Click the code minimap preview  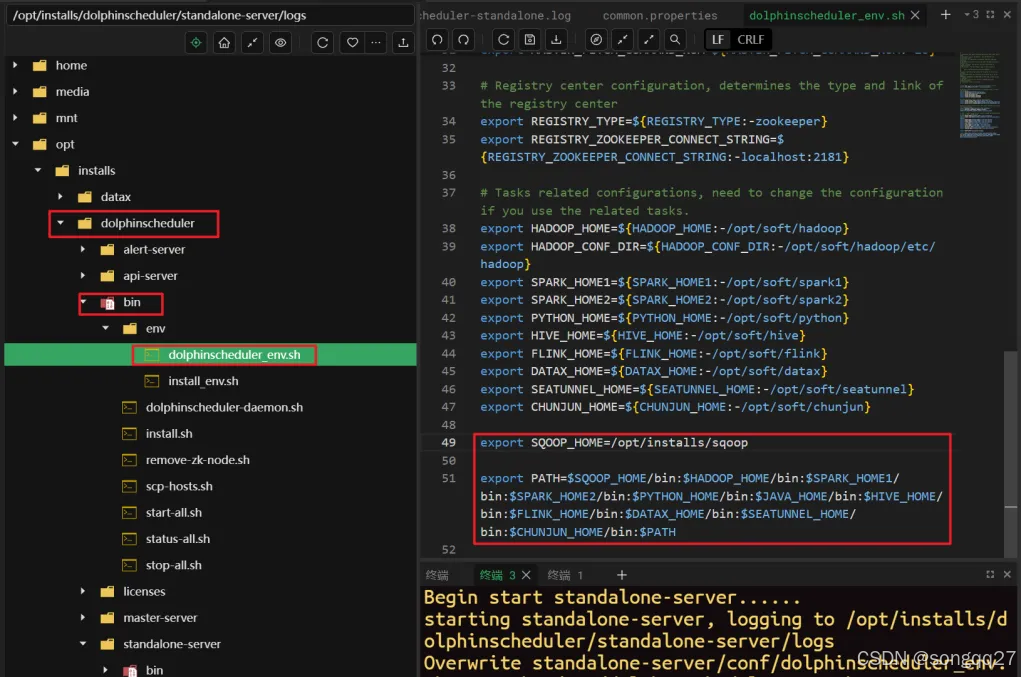pos(980,96)
